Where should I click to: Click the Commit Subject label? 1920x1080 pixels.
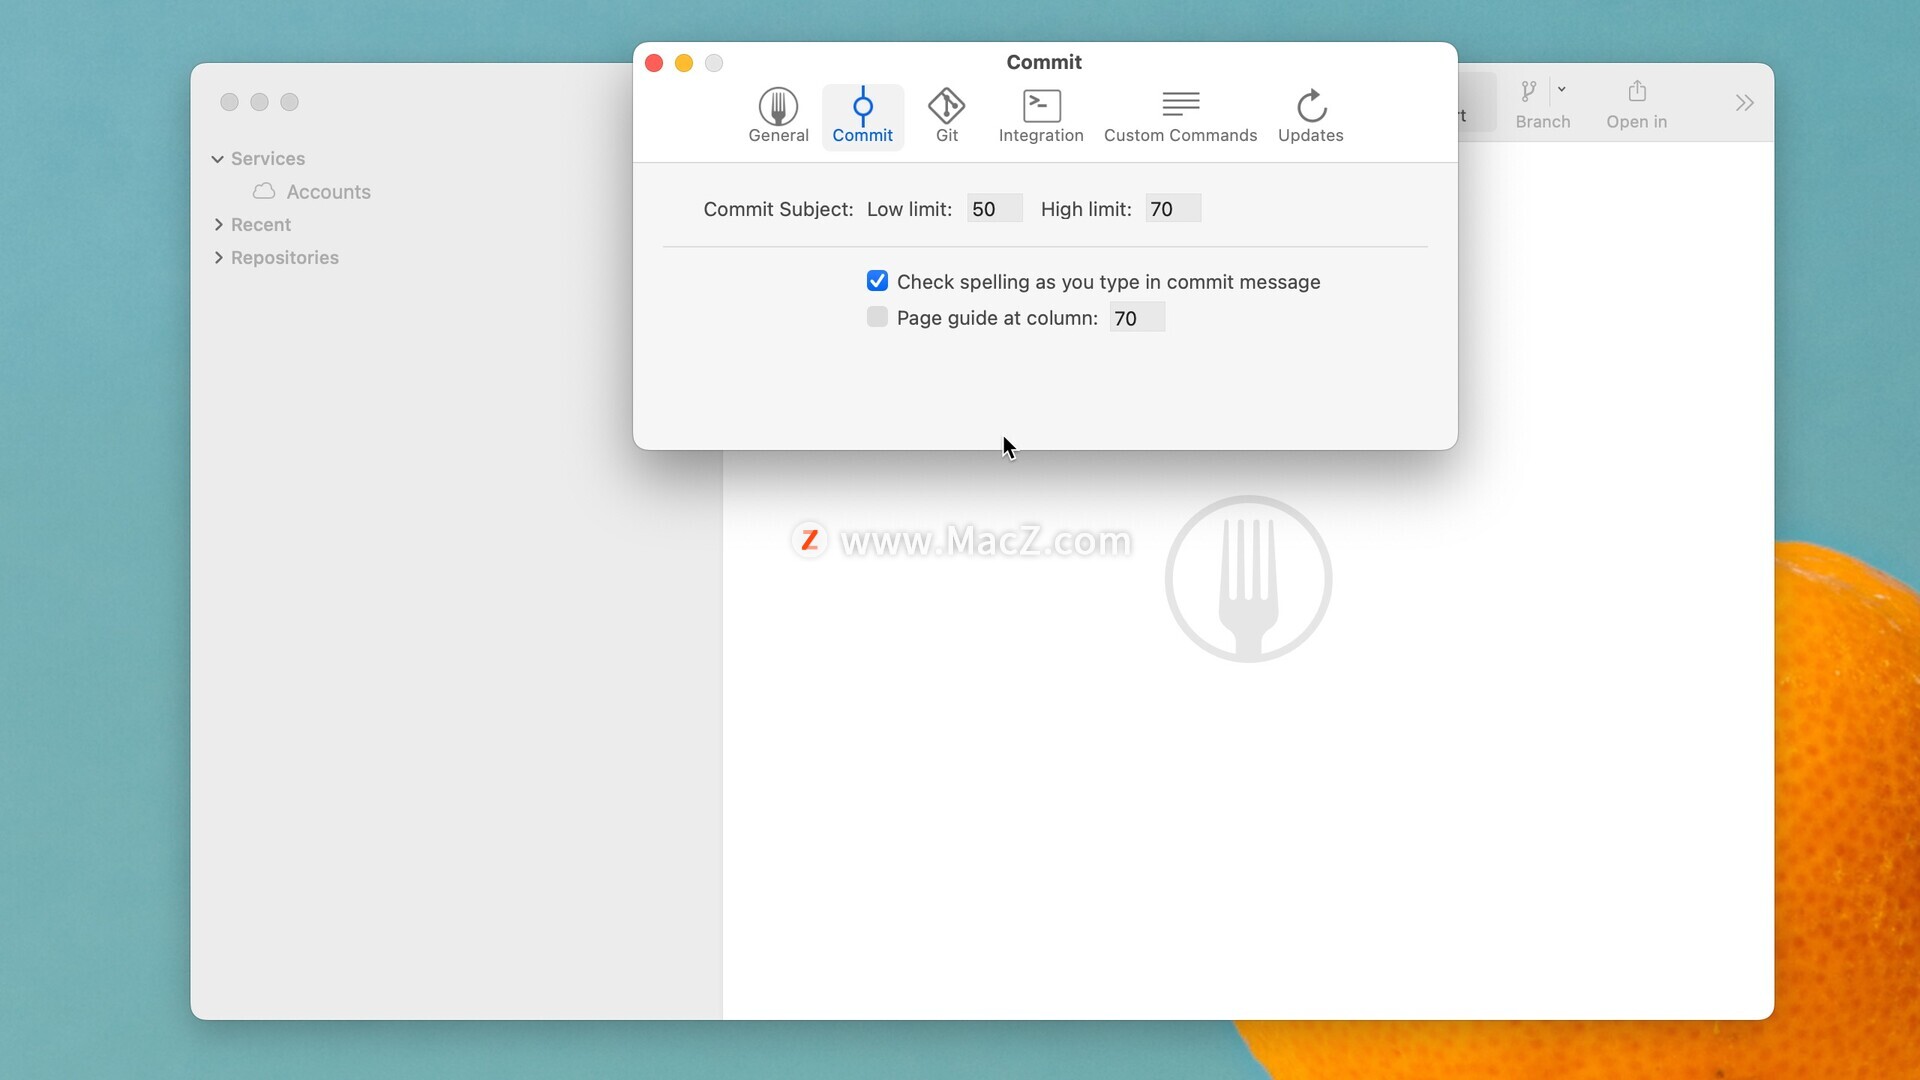[x=778, y=209]
